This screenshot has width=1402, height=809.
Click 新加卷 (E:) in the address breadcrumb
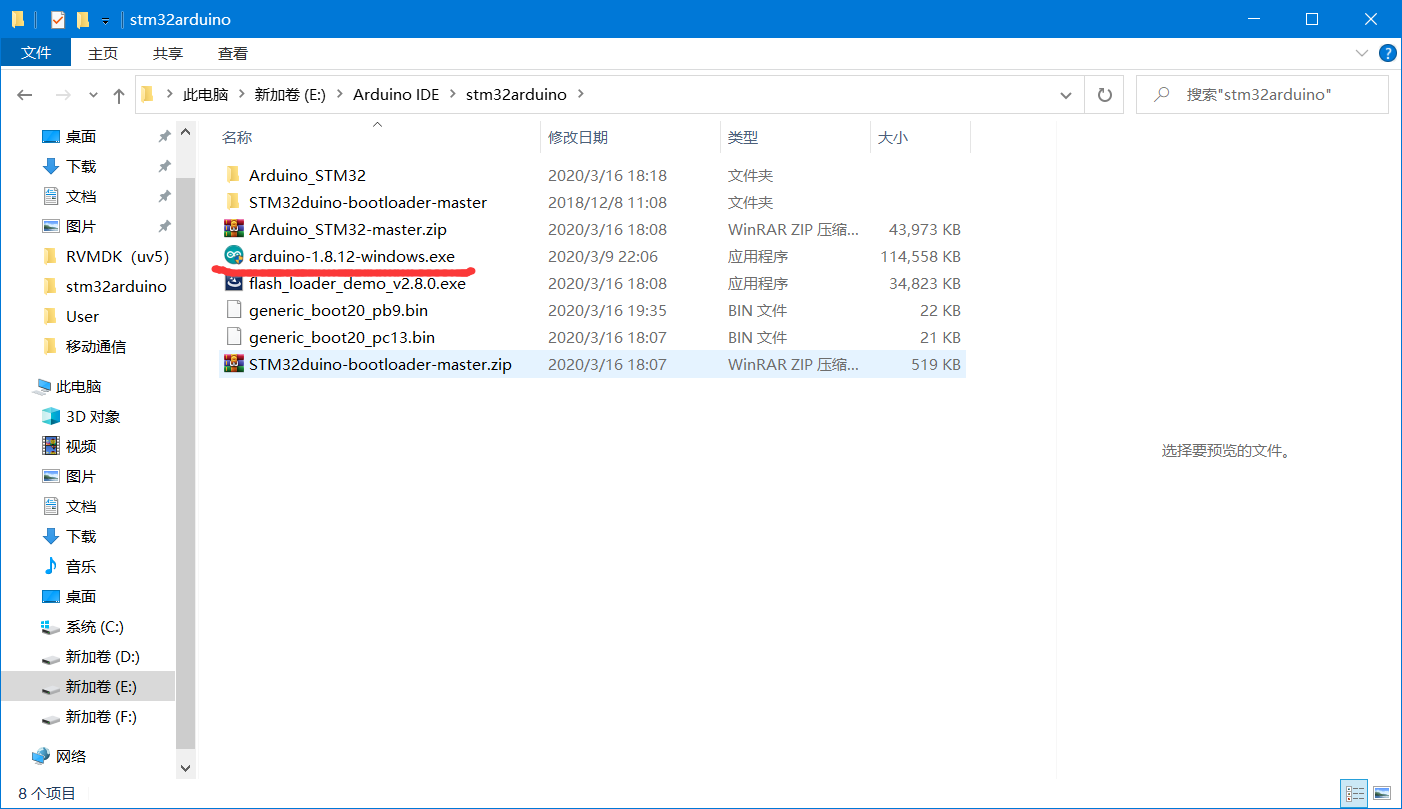coord(291,95)
